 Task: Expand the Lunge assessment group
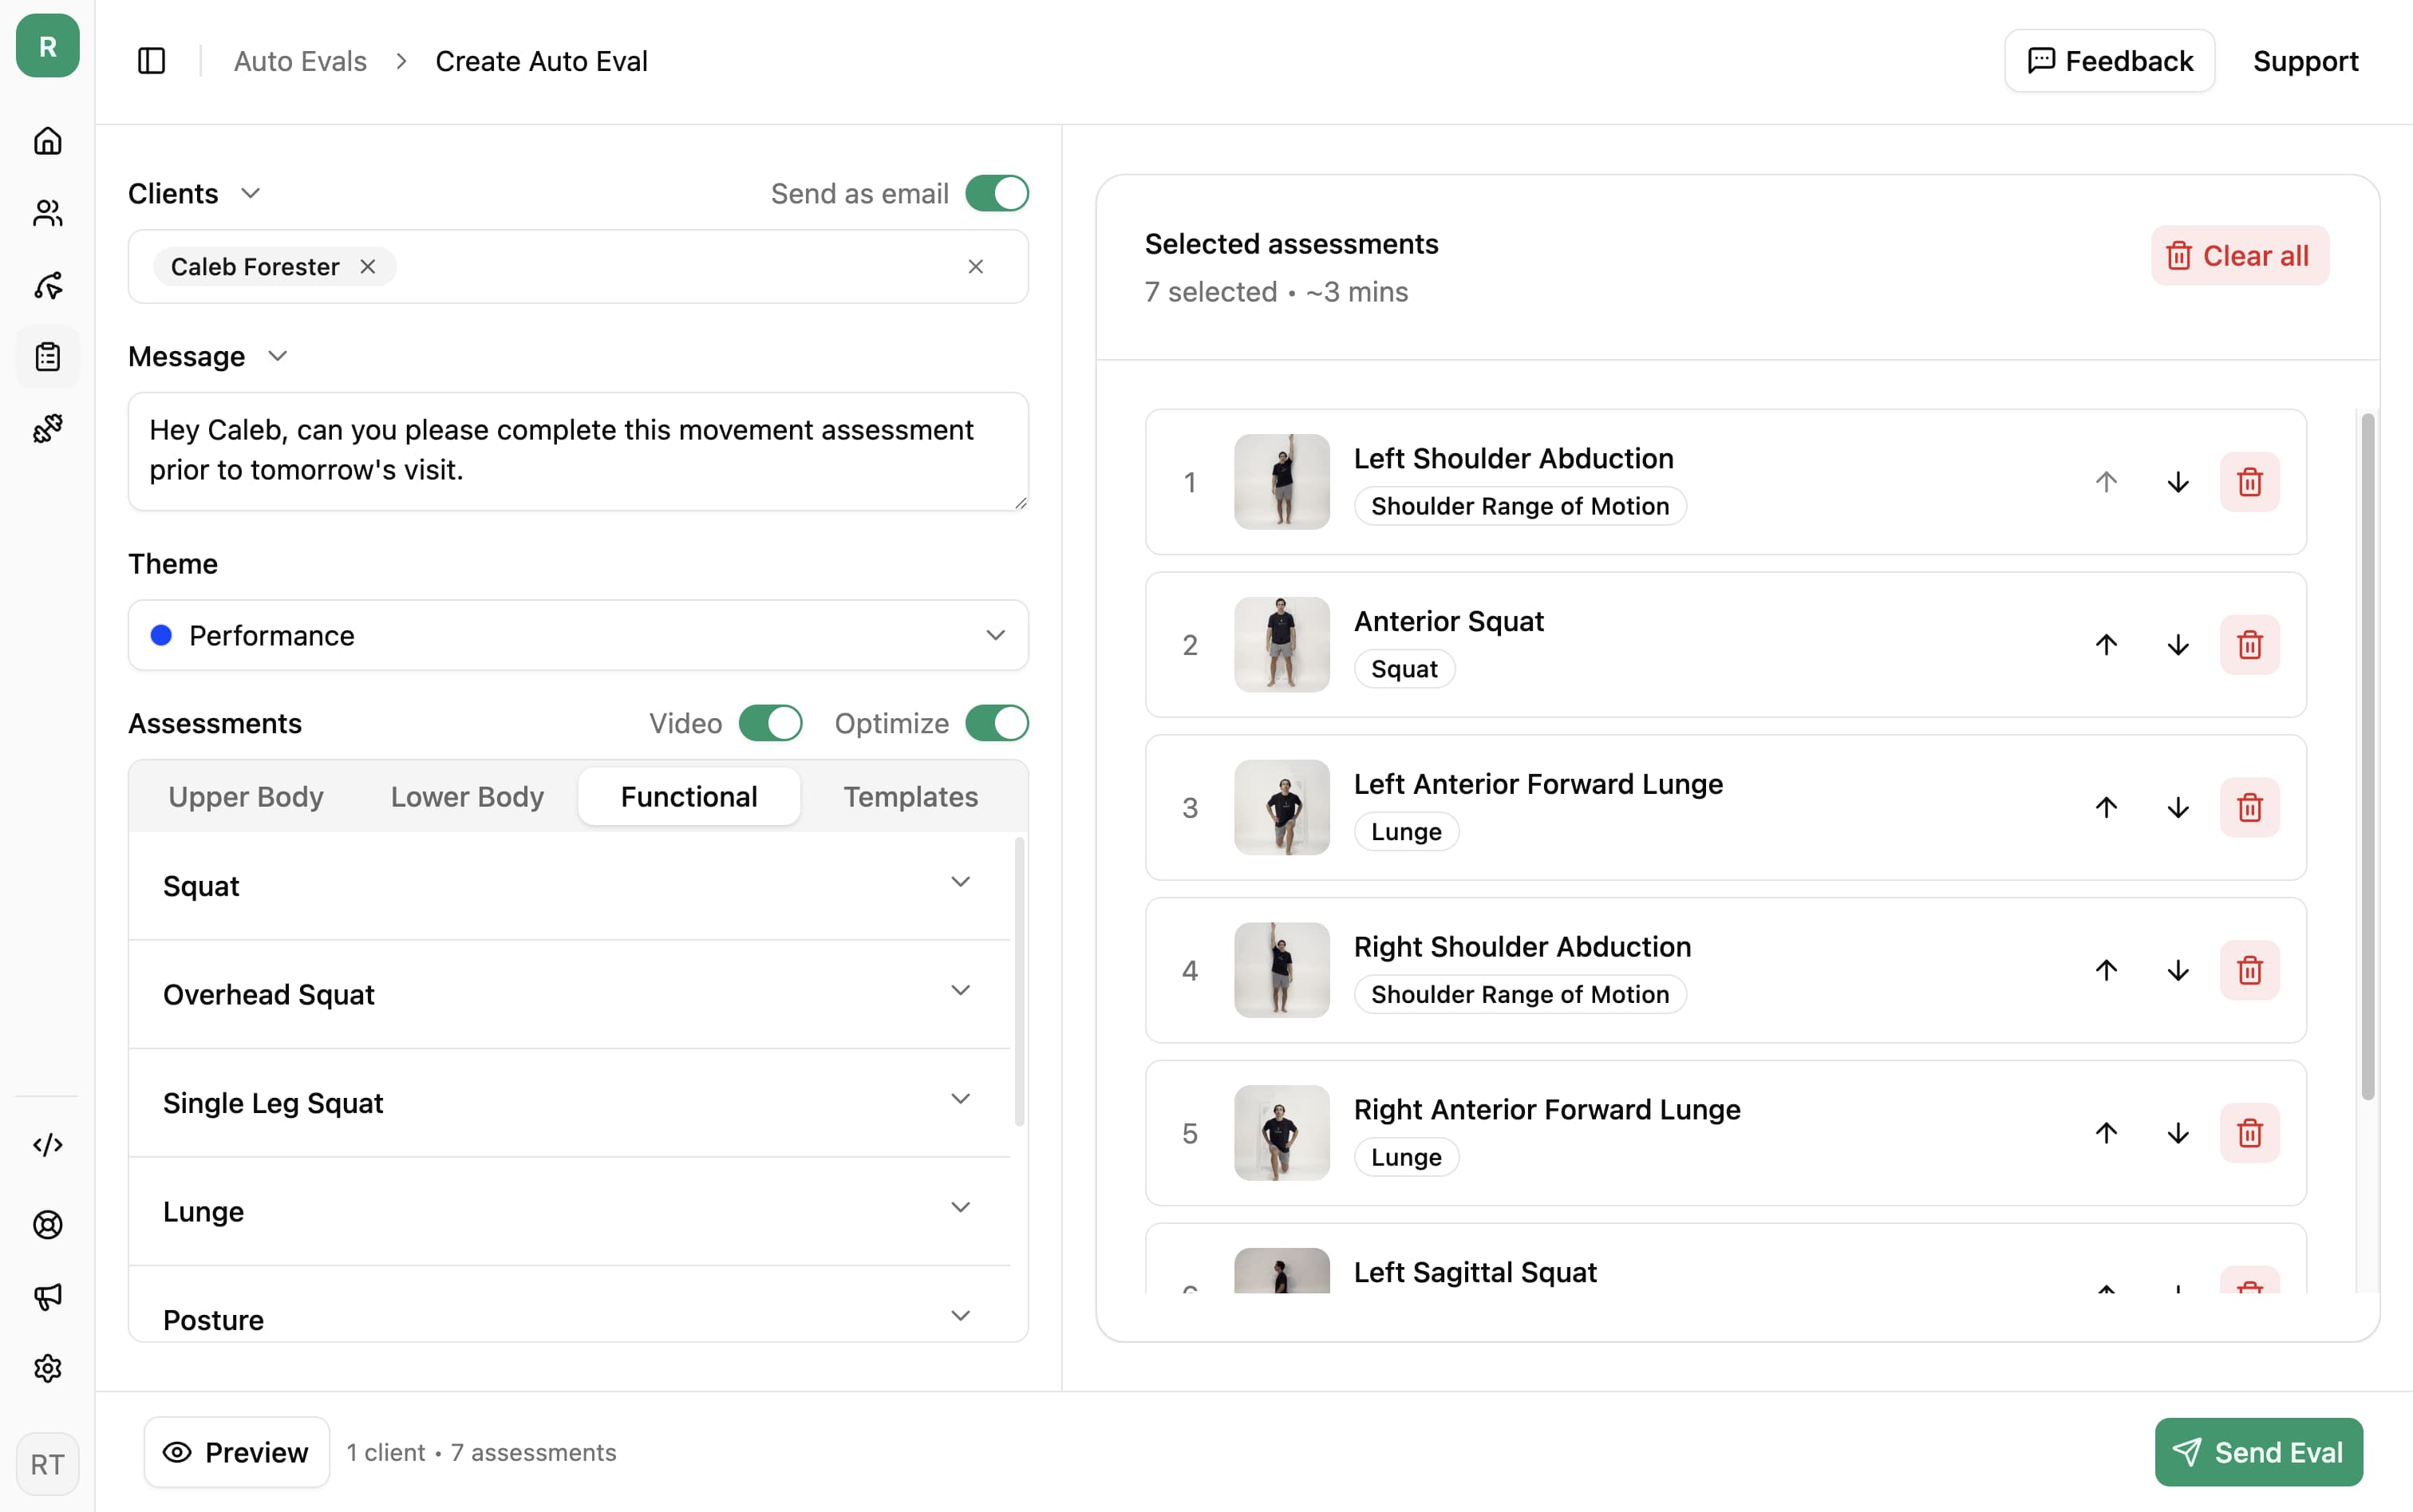[x=569, y=1212]
